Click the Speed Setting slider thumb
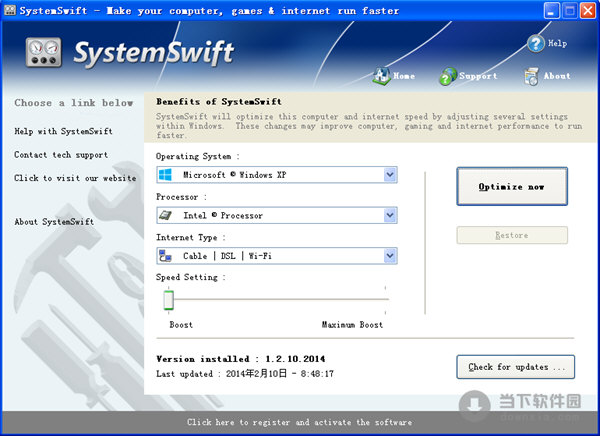The height and width of the screenshot is (436, 600). pos(168,300)
